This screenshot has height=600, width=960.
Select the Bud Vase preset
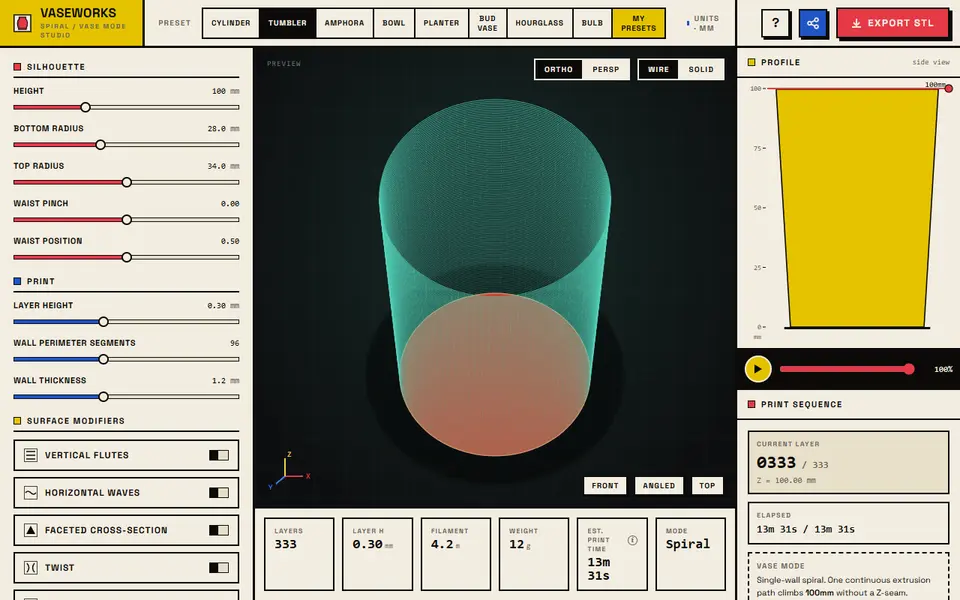(x=487, y=23)
